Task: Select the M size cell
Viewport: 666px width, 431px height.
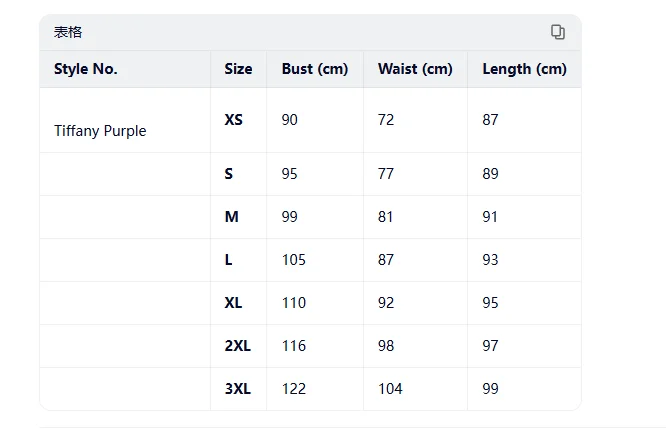Action: 231,217
